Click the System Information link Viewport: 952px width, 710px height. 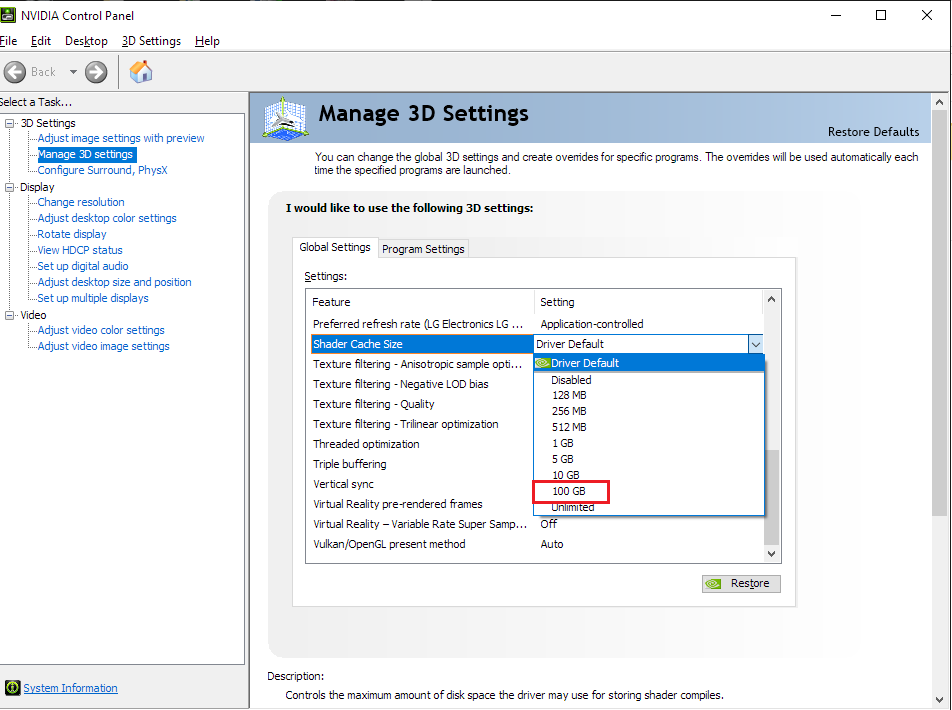(x=70, y=688)
